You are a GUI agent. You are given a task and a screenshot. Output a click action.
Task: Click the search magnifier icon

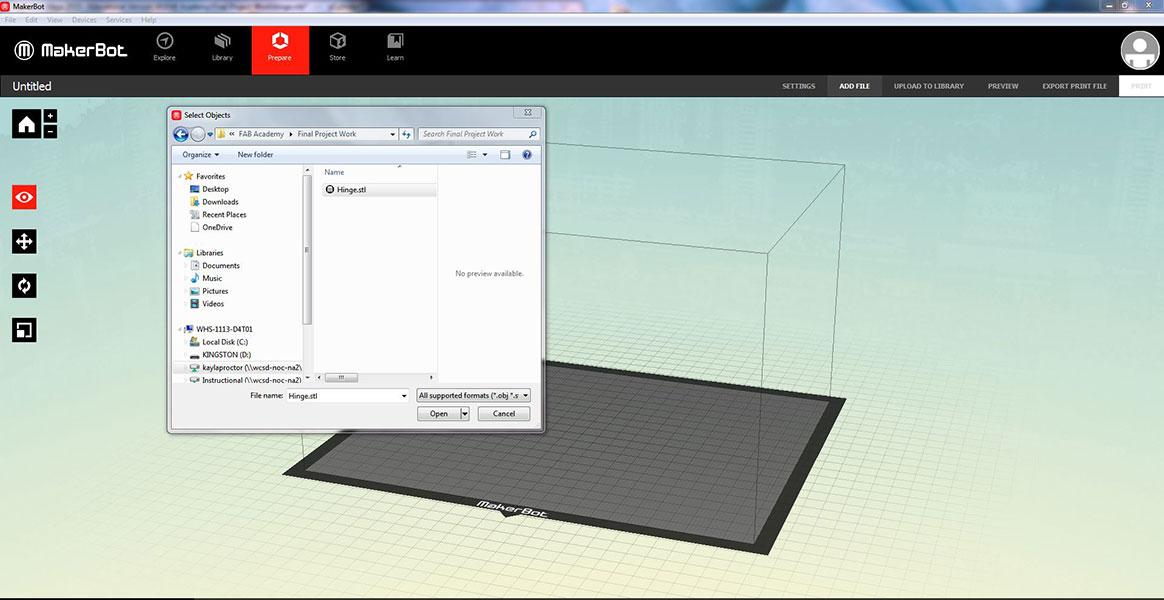(x=532, y=134)
